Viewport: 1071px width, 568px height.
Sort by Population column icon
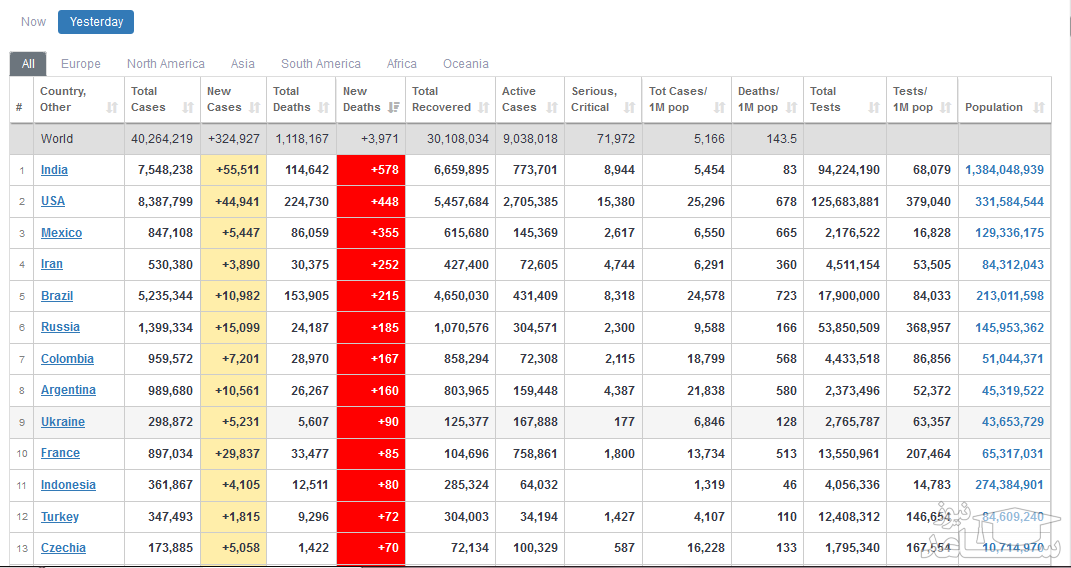point(1039,108)
